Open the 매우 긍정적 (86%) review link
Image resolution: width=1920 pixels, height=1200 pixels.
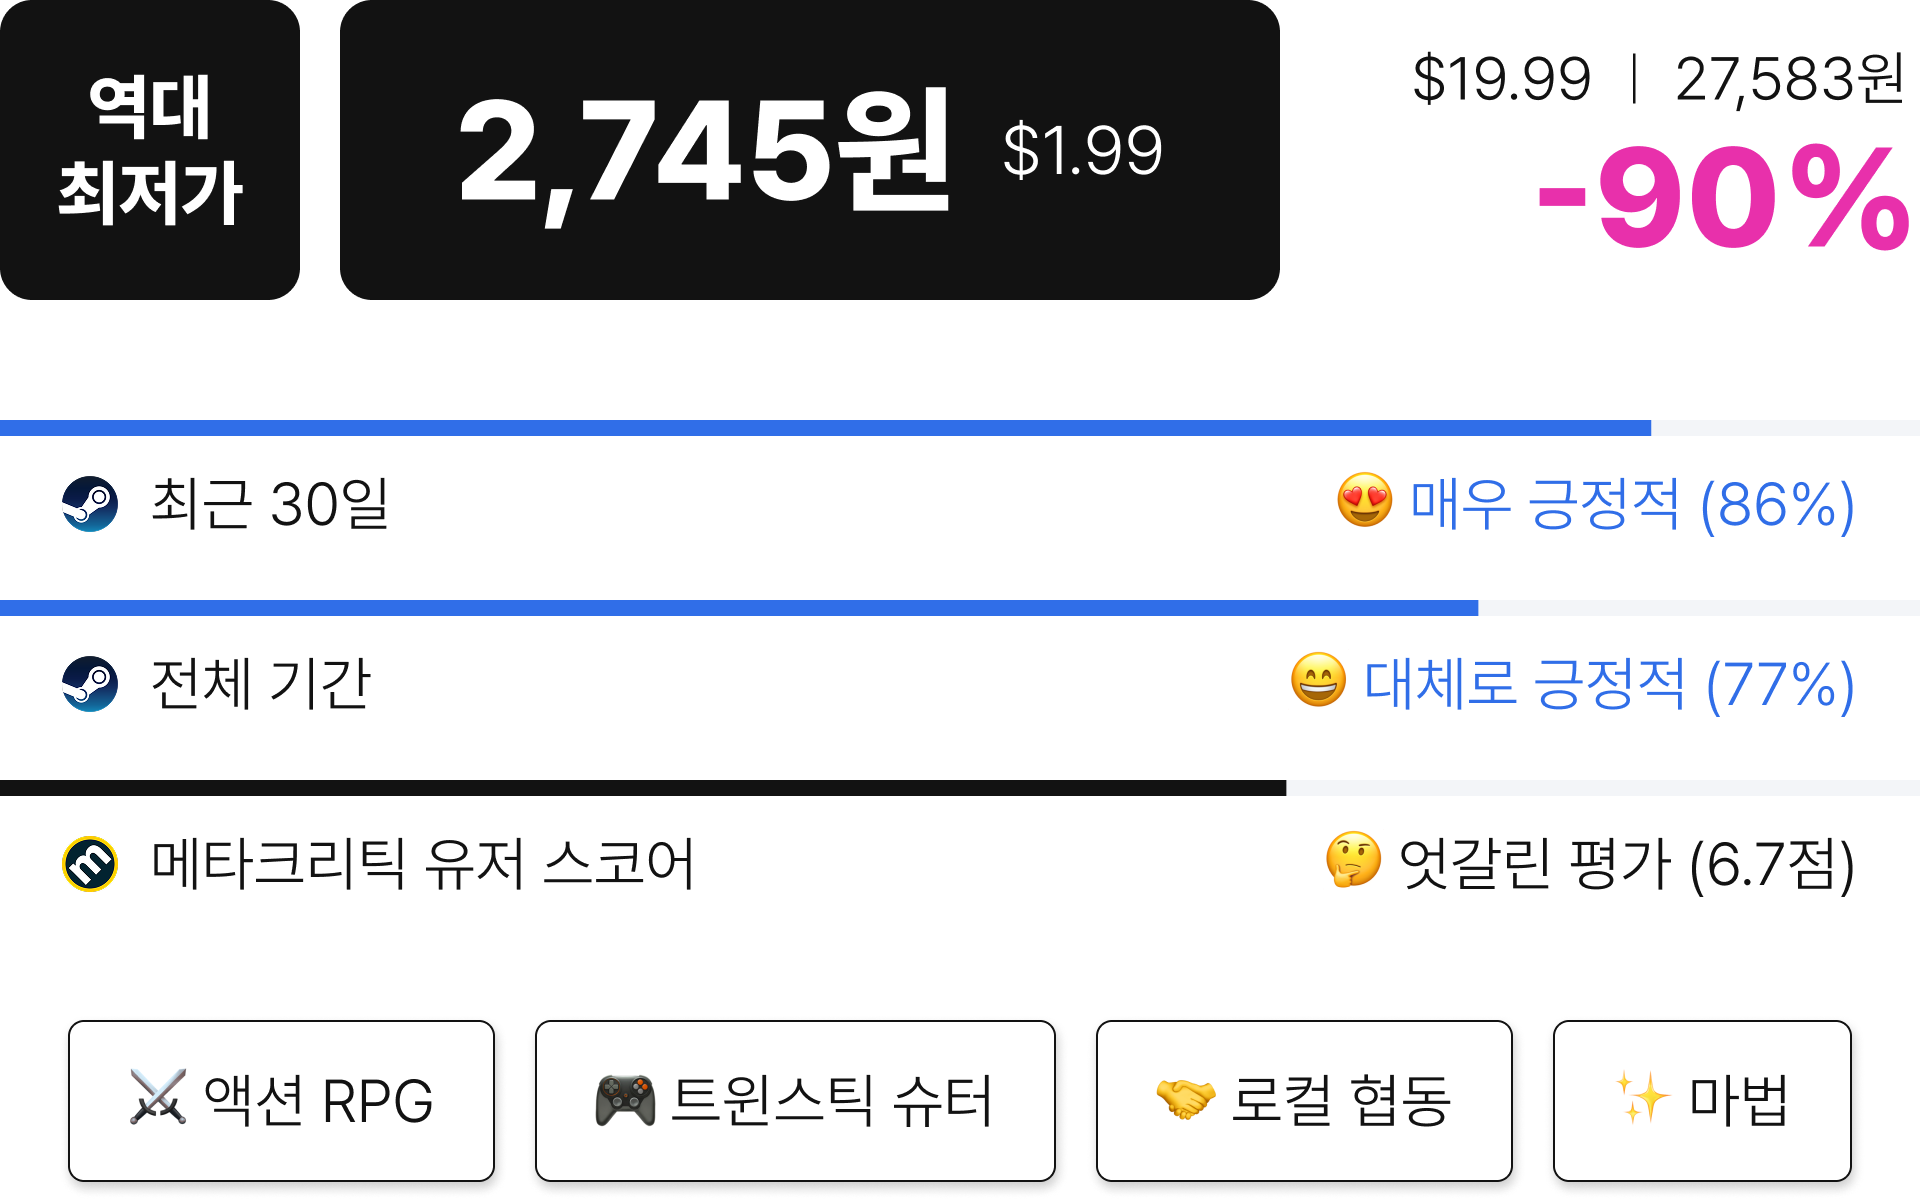pyautogui.click(x=1631, y=504)
